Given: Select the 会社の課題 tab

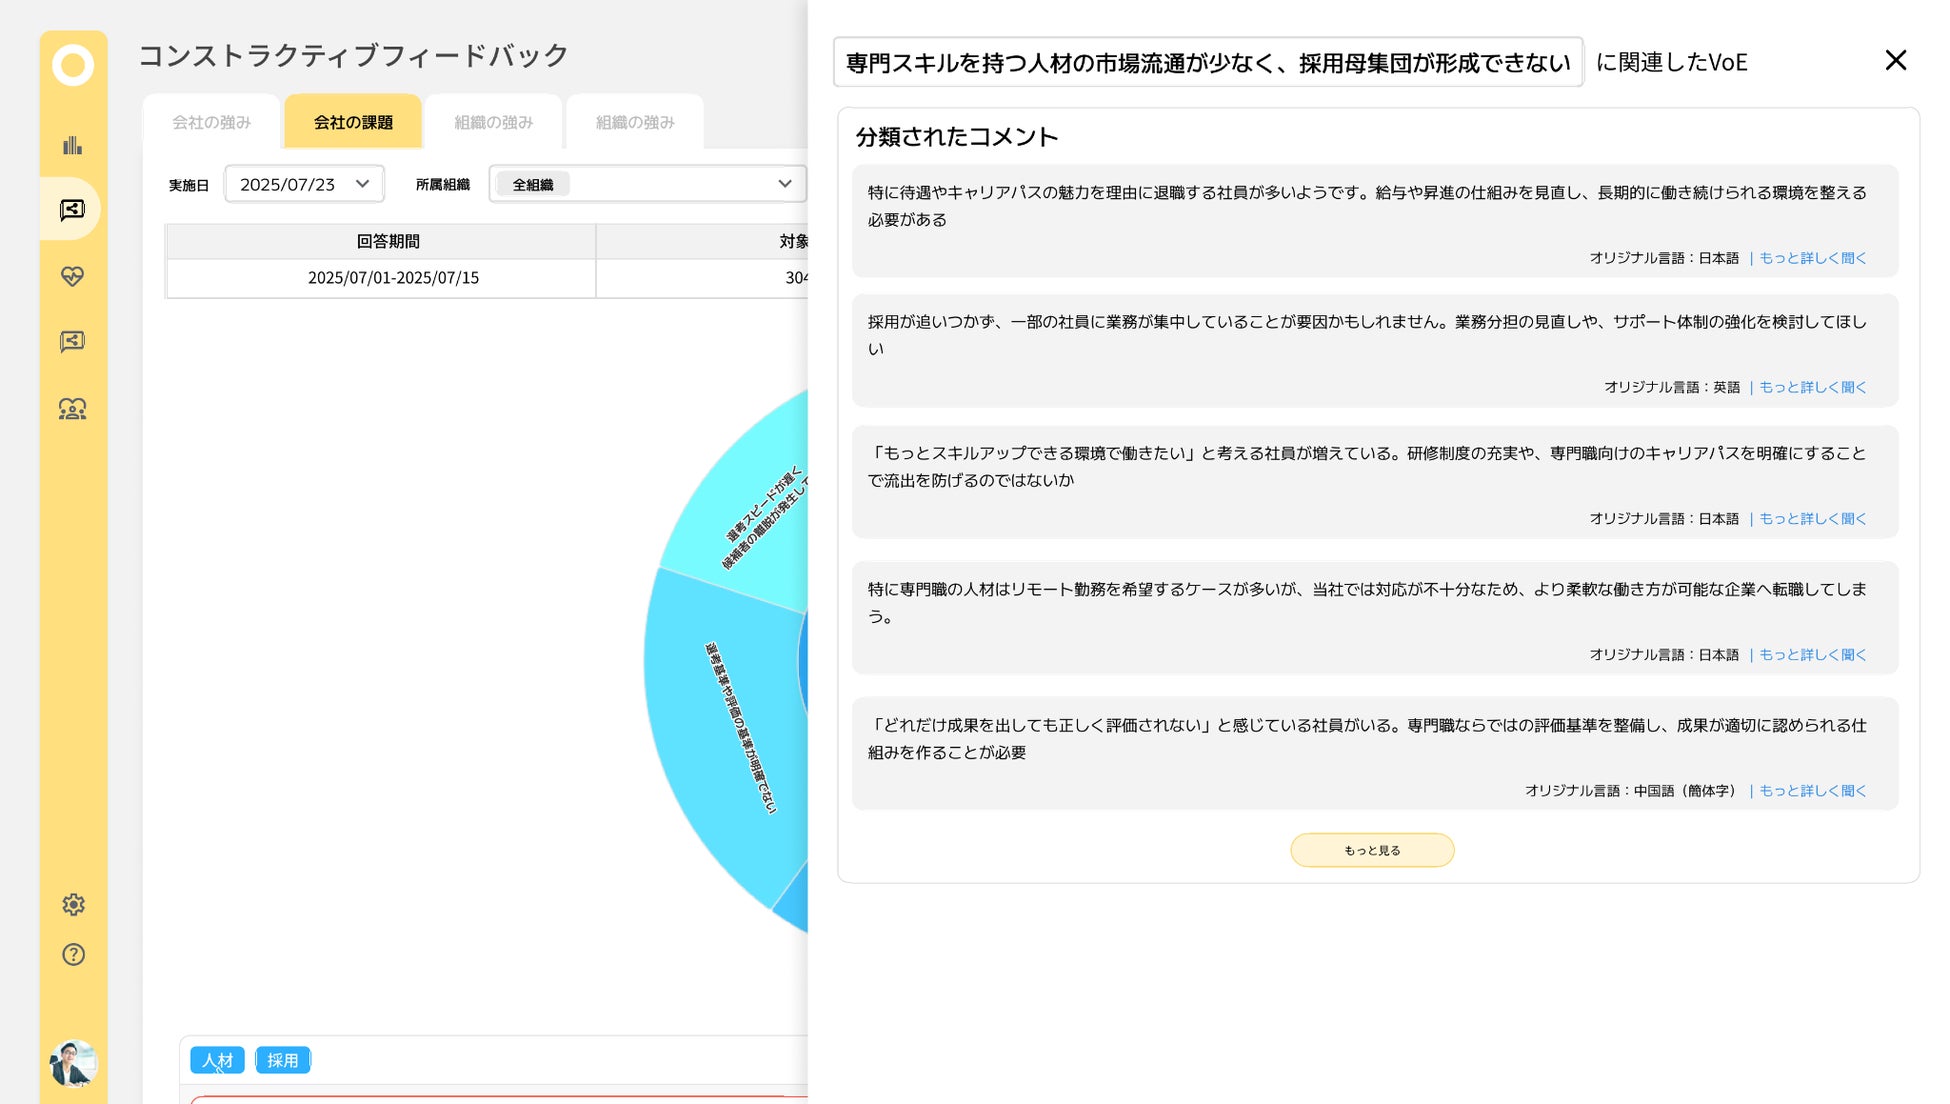Looking at the screenshot, I should [353, 122].
